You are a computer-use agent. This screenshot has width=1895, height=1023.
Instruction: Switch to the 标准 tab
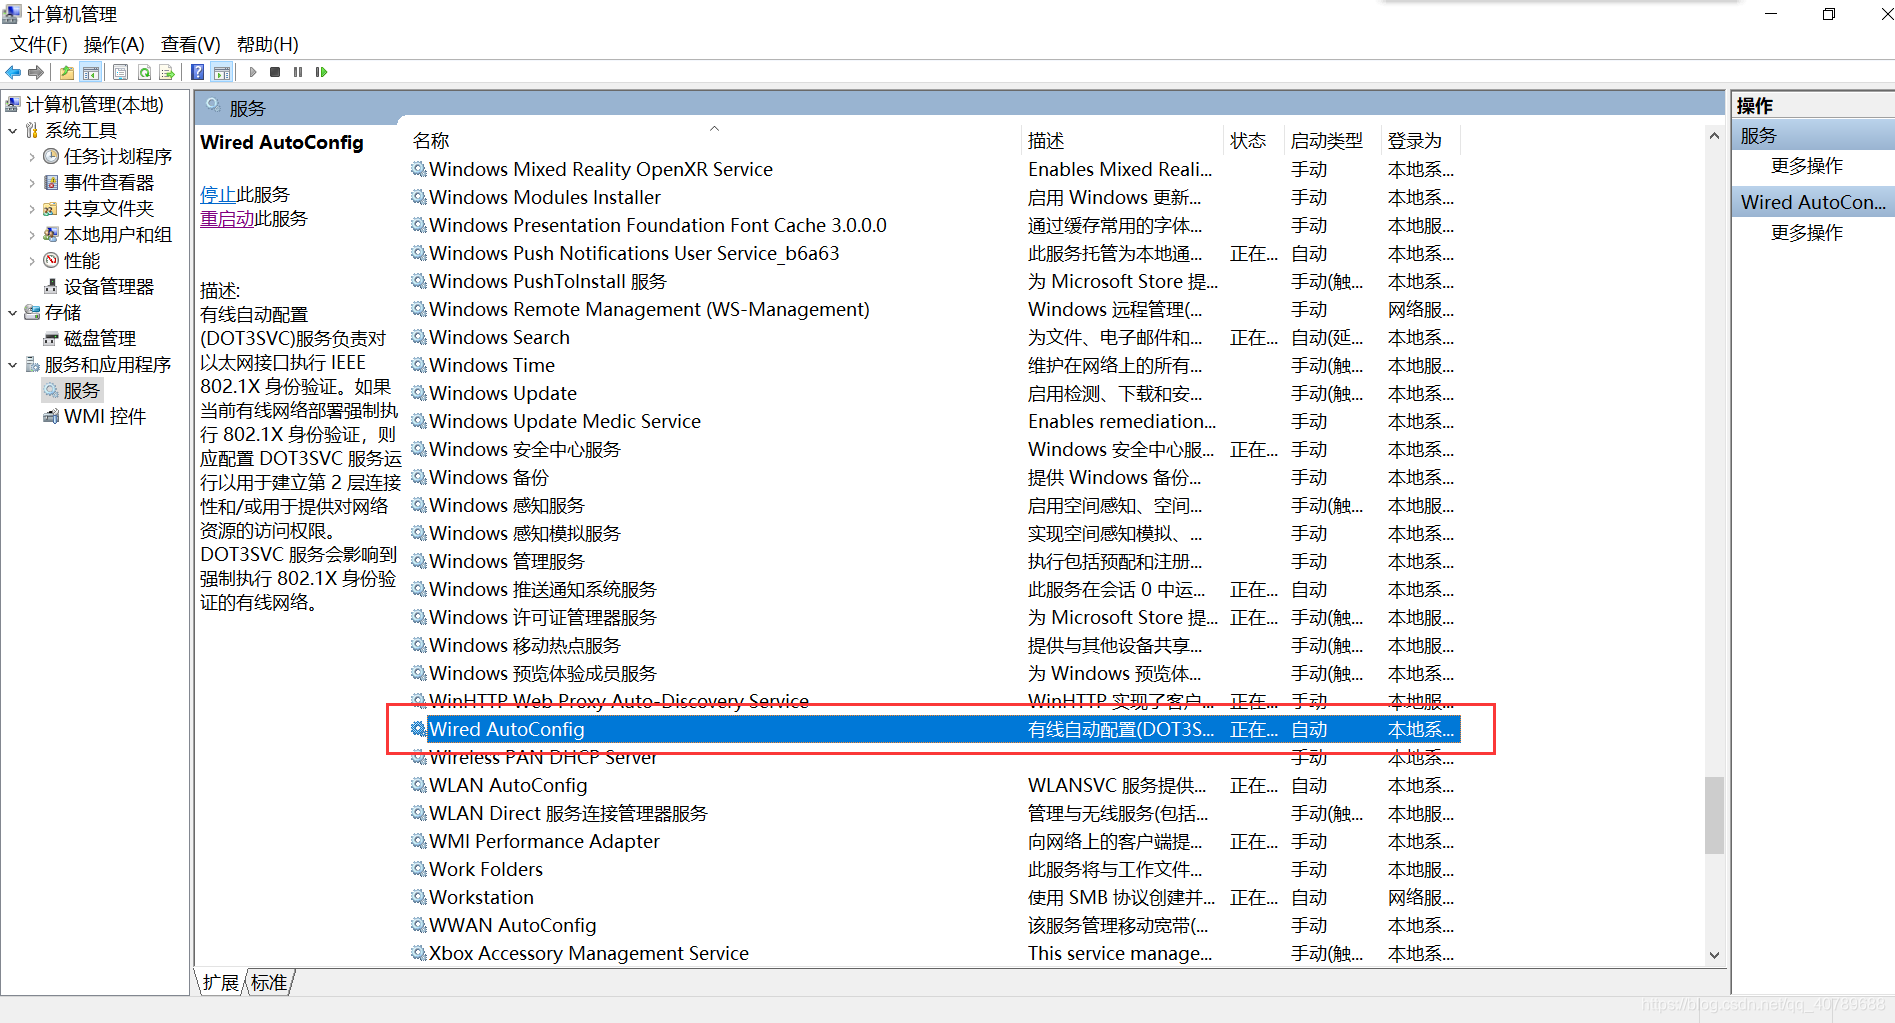point(268,982)
